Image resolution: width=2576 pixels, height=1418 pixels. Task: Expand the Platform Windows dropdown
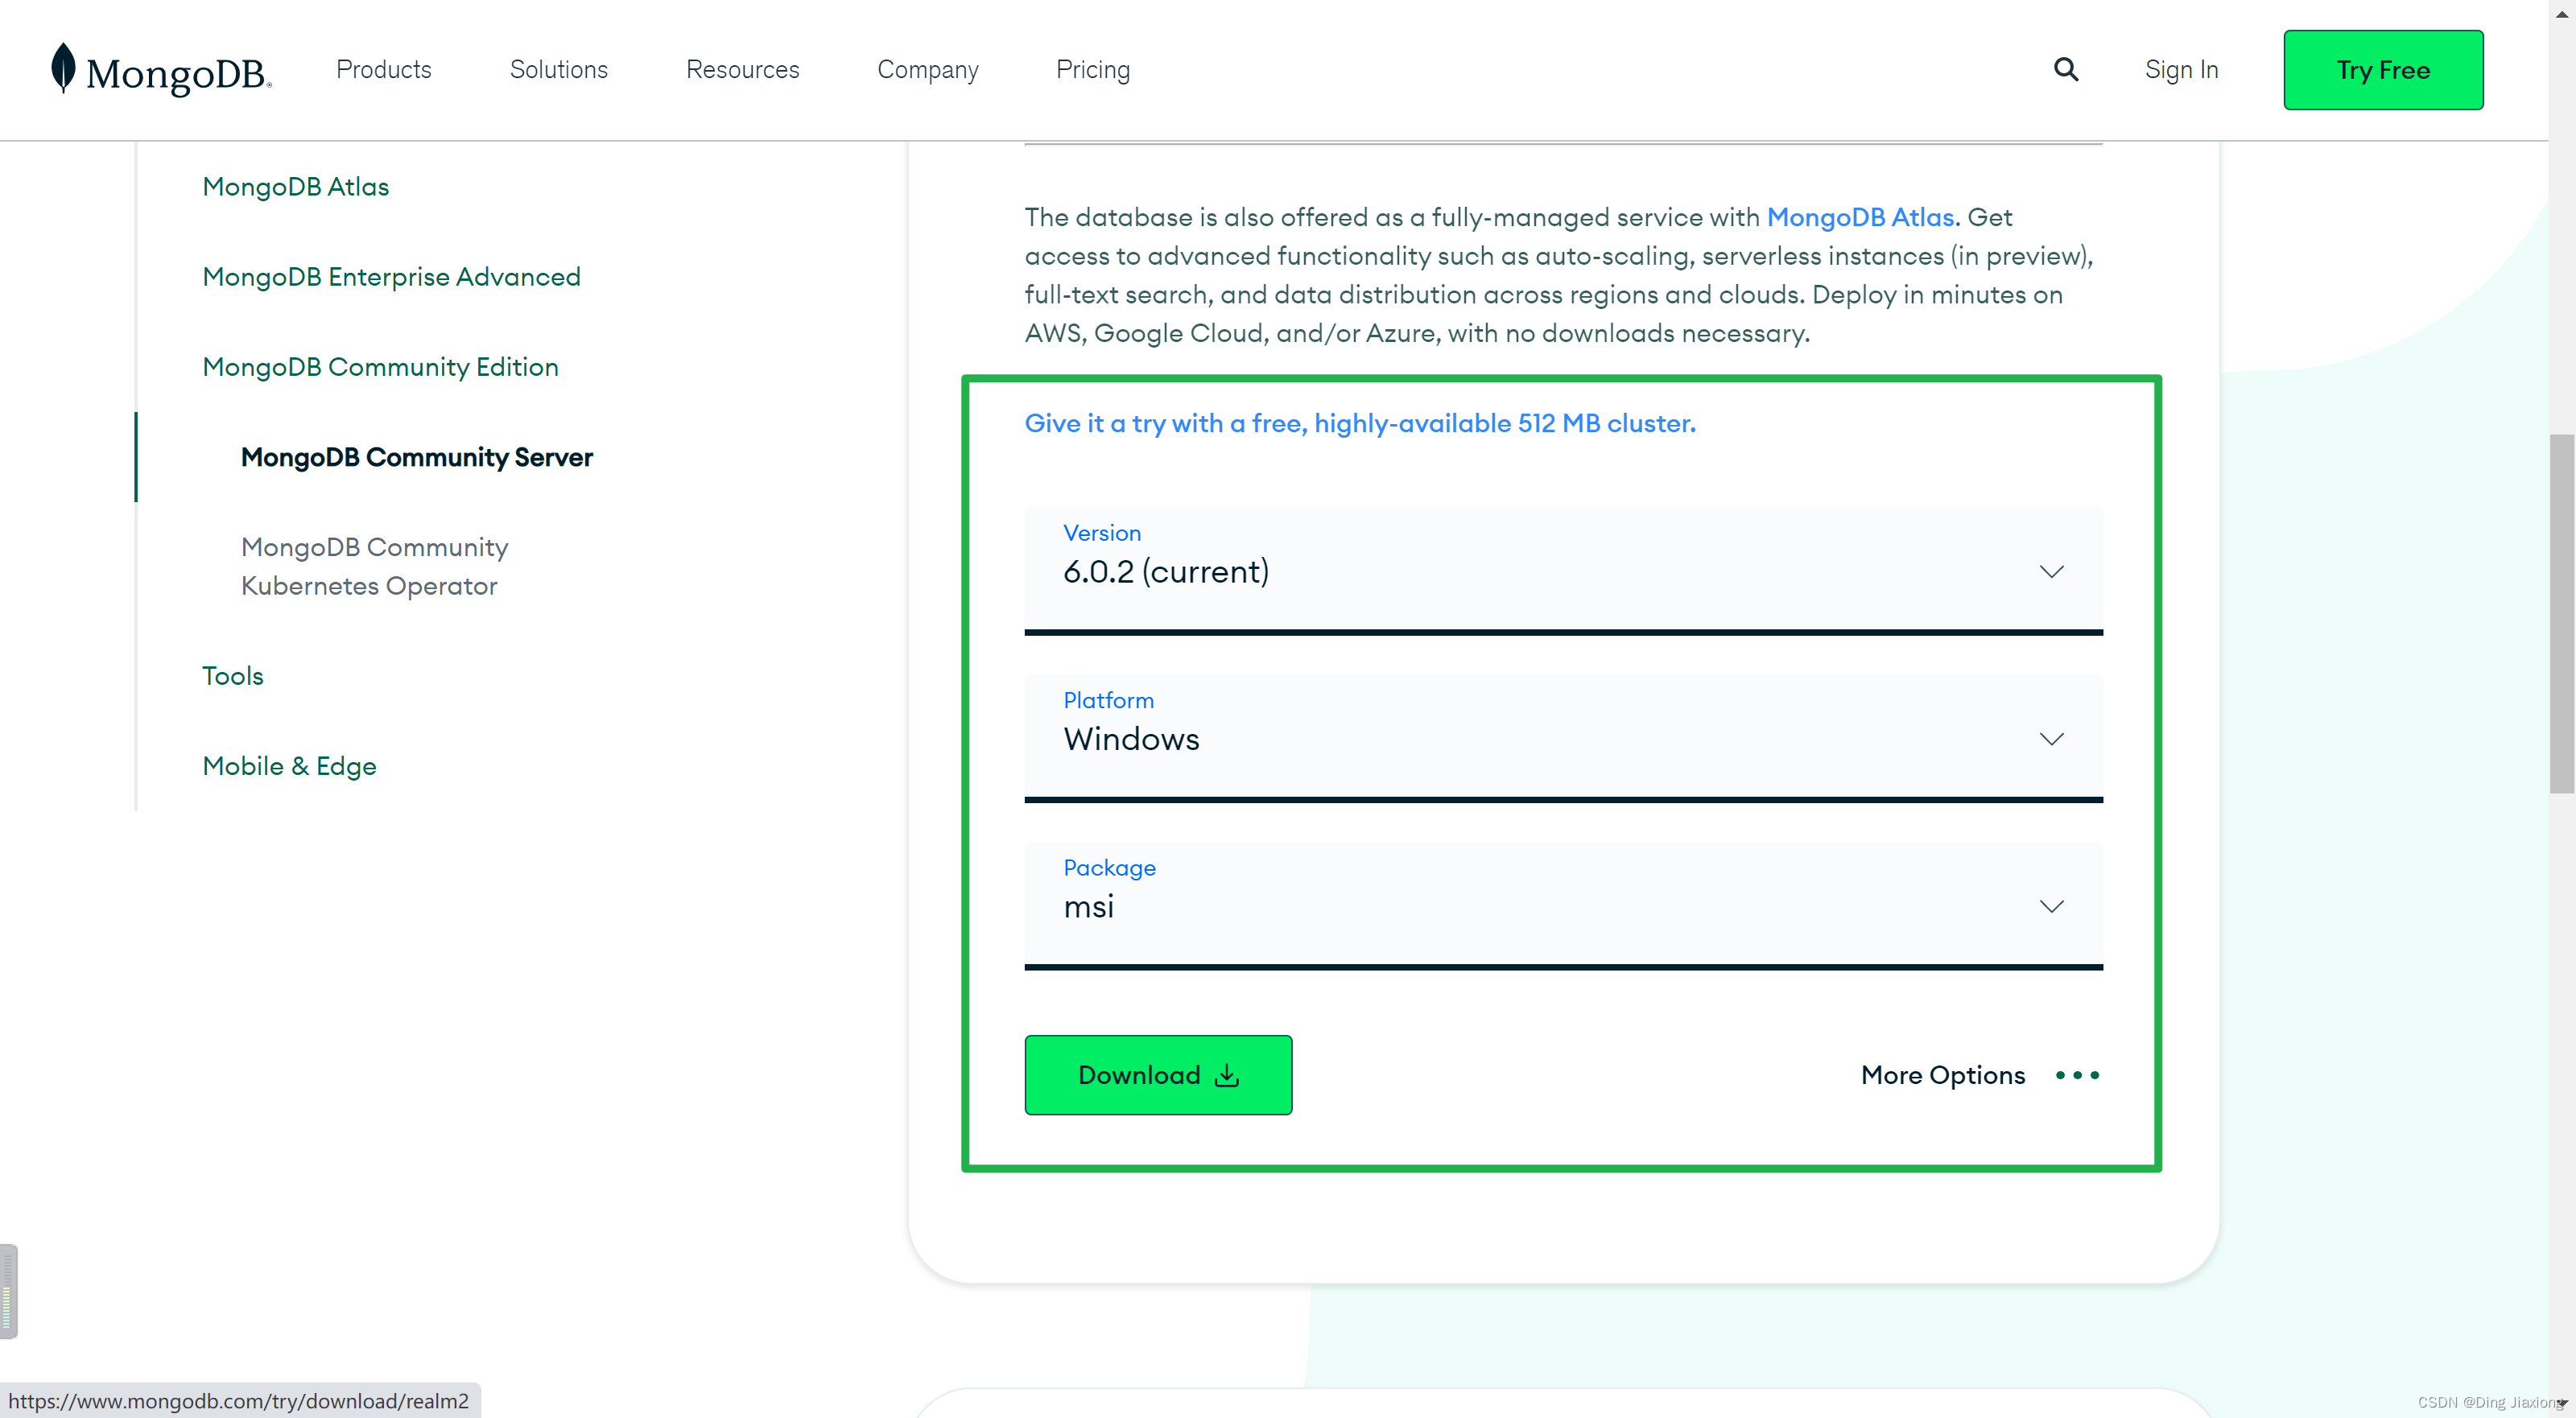tap(1563, 738)
